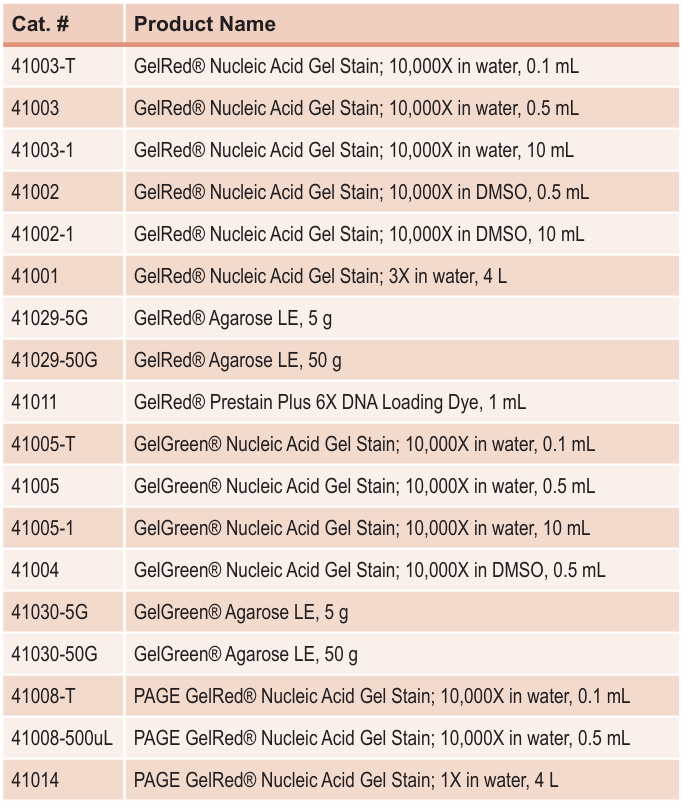Viewport: 681px width, 802px height.
Task: Select catalog number 41002-1
Action: pyautogui.click(x=42, y=234)
